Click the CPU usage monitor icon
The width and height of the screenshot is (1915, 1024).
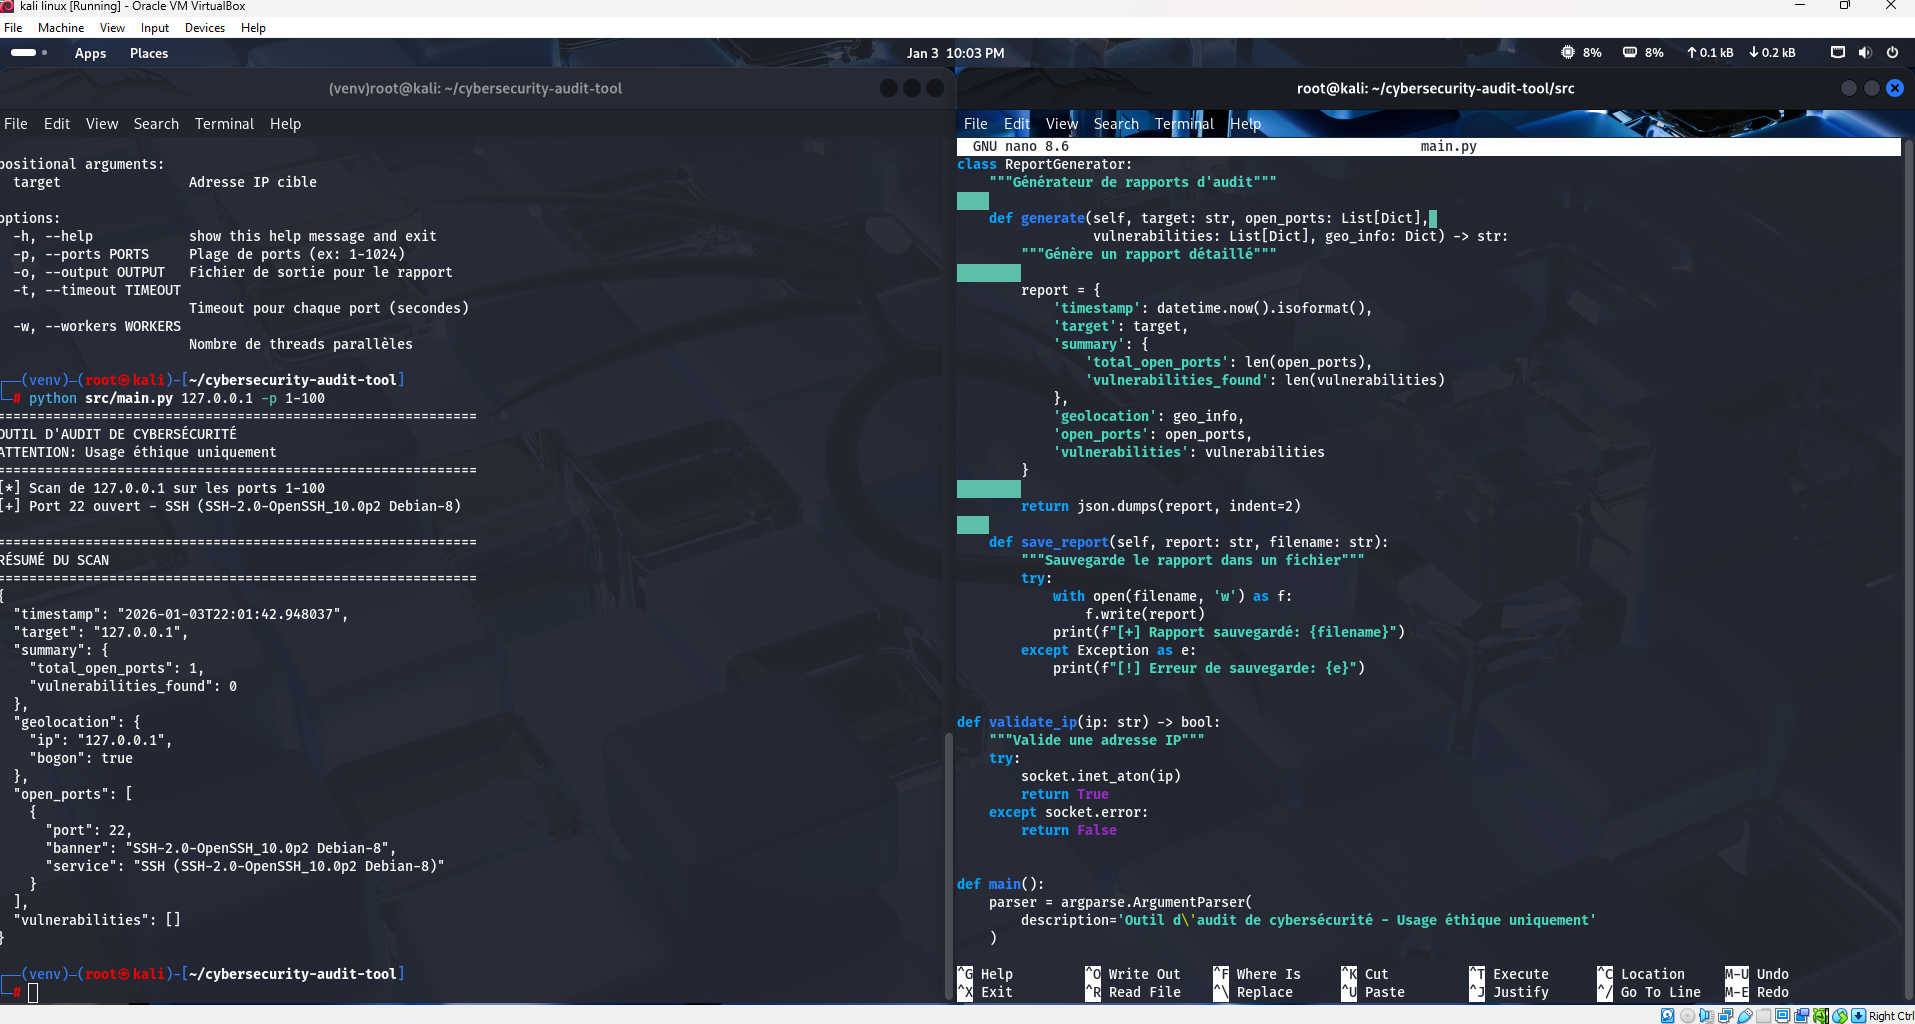tap(1567, 53)
